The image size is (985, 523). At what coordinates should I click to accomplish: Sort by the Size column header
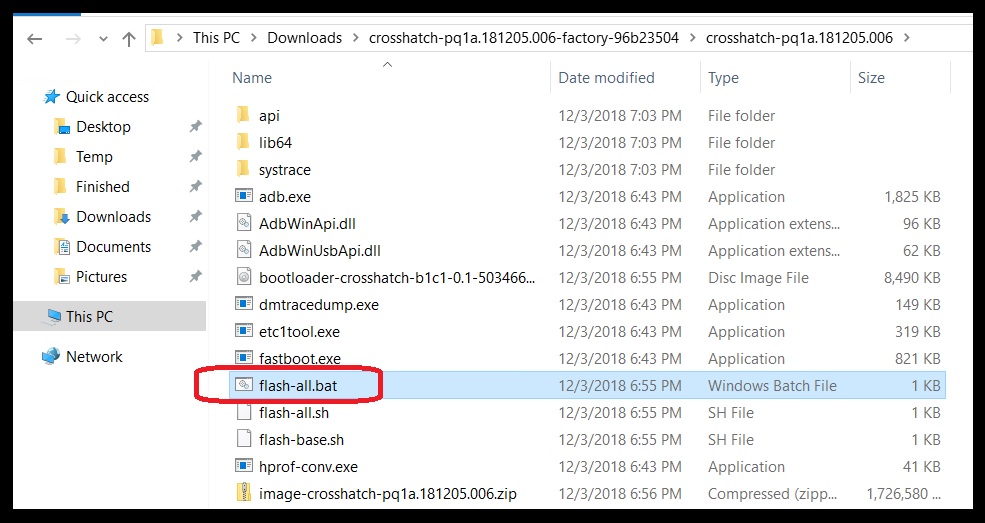871,78
